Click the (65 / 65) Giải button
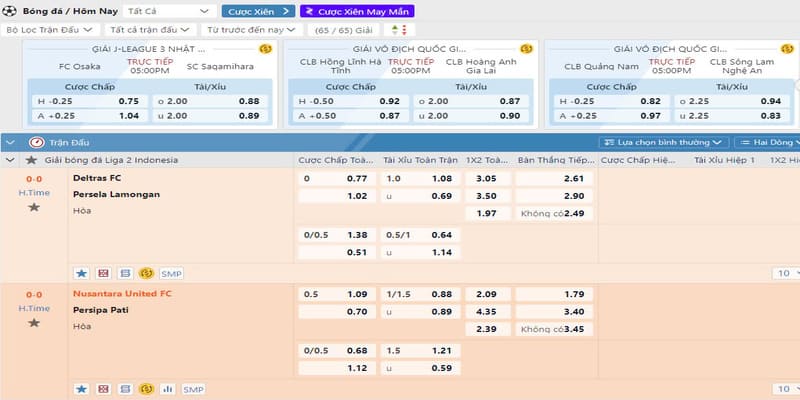This screenshot has height=400, width=800. pyautogui.click(x=344, y=30)
